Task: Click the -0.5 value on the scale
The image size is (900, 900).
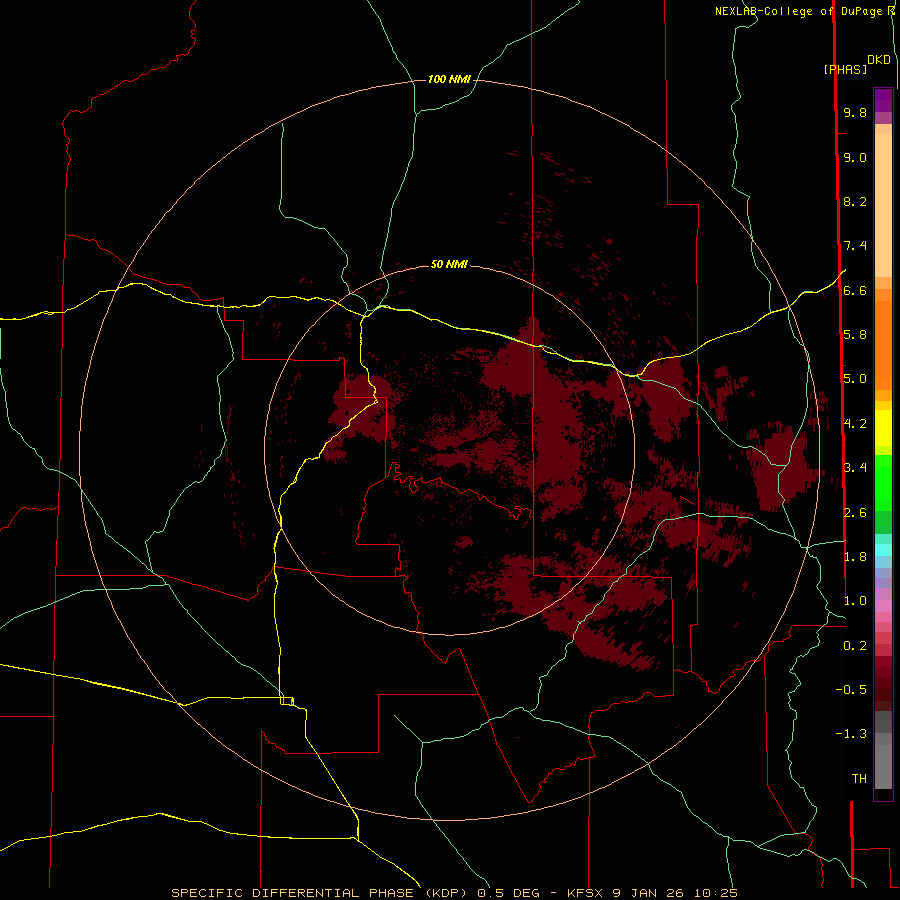Action: tap(851, 689)
